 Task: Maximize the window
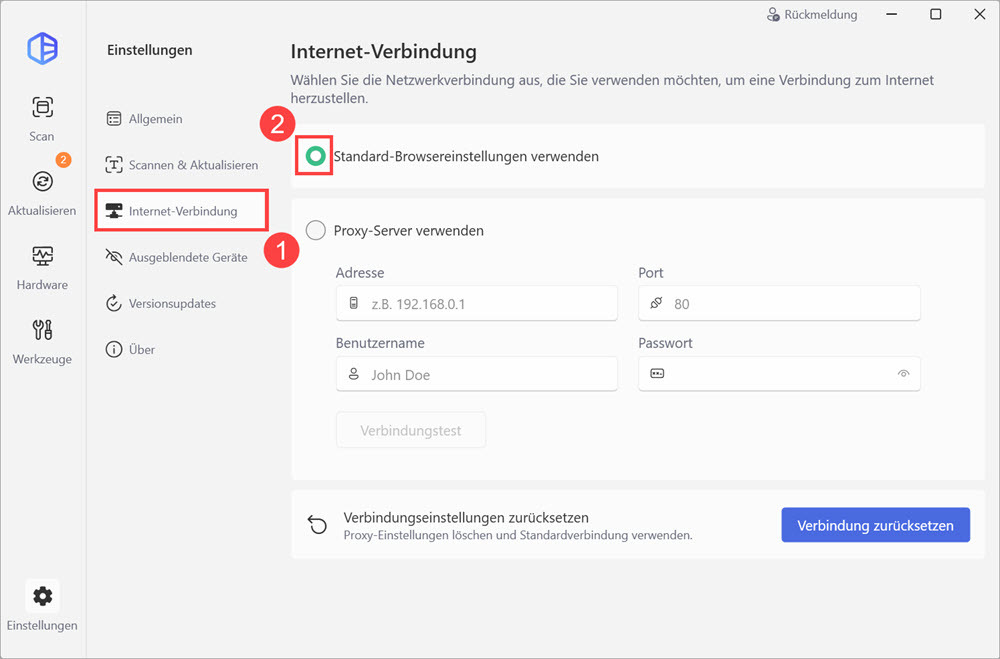(936, 14)
